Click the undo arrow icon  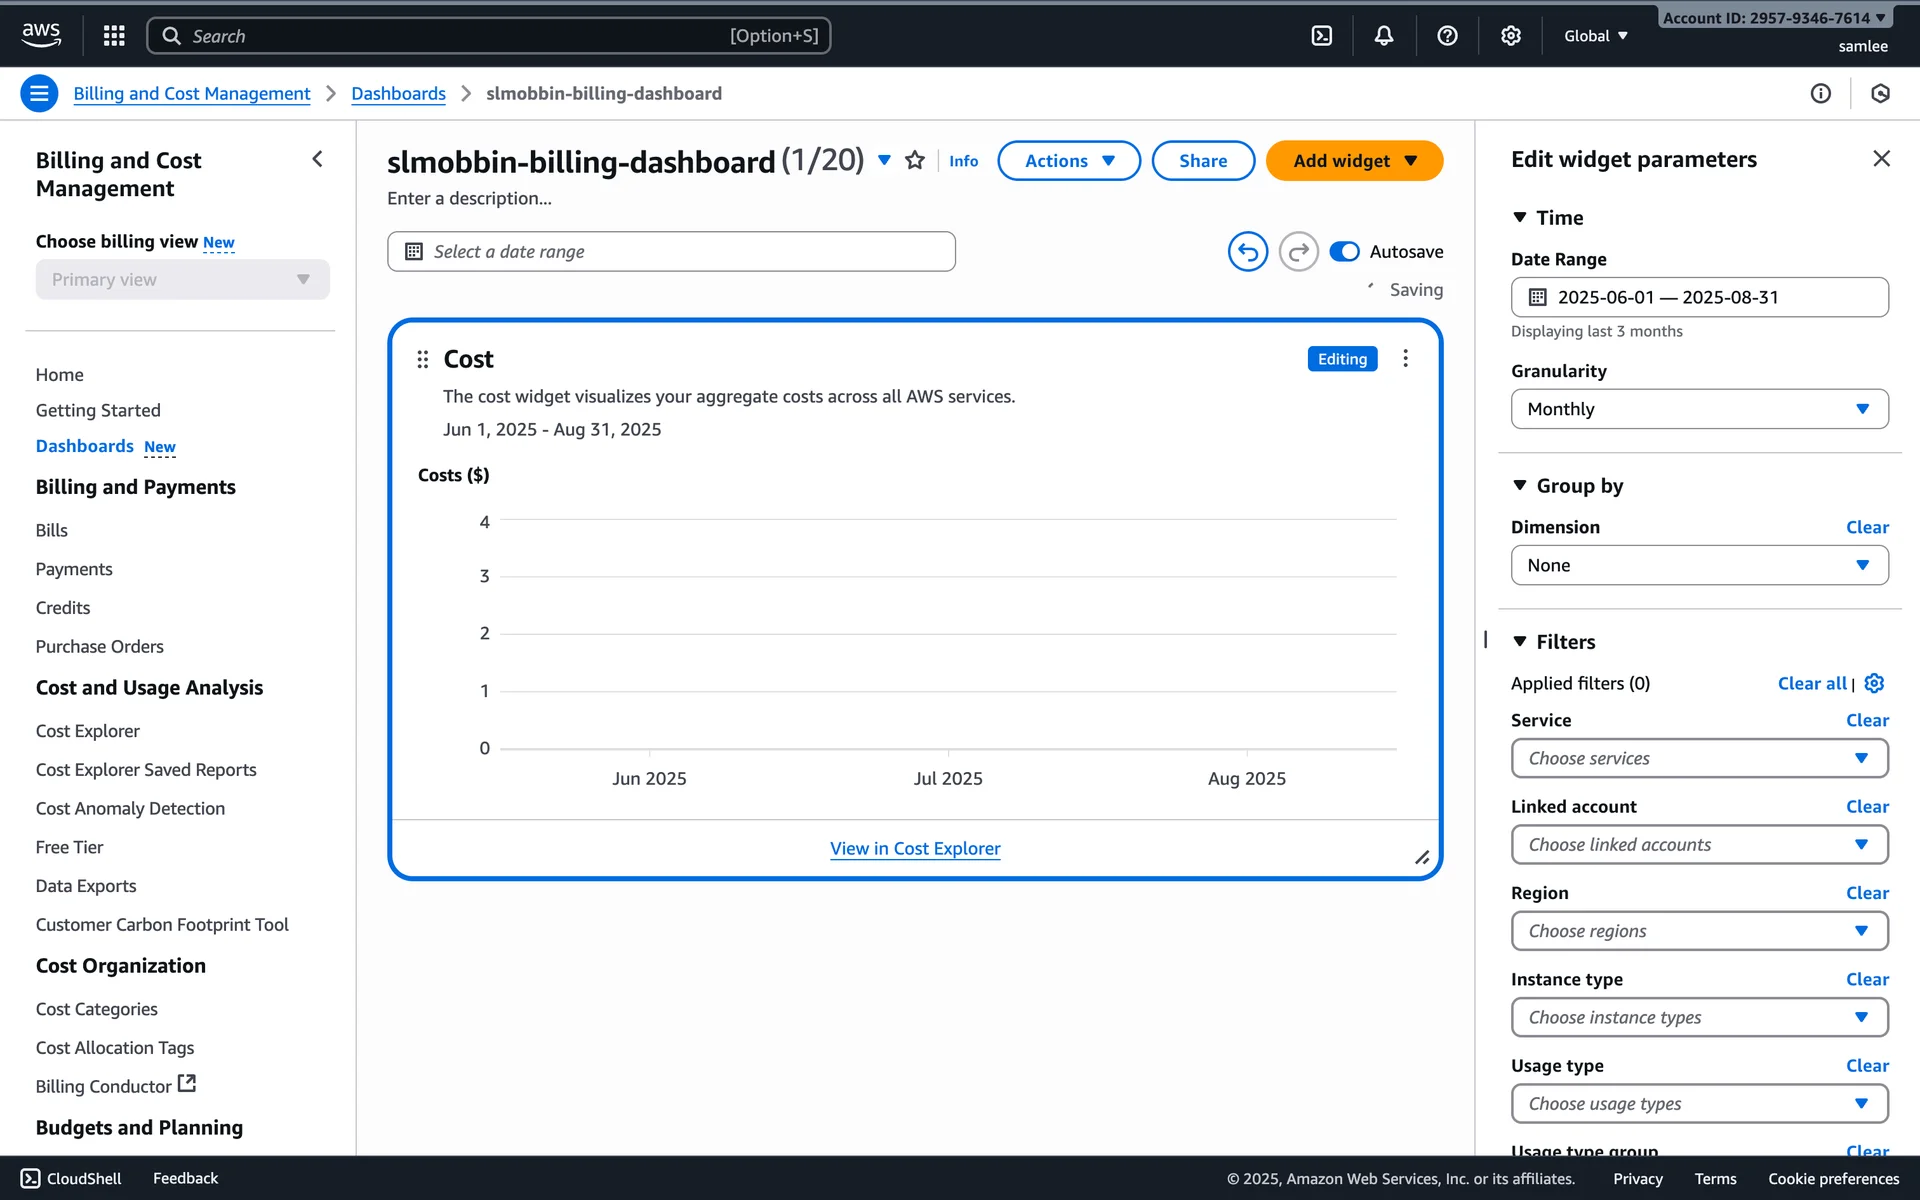click(x=1247, y=252)
